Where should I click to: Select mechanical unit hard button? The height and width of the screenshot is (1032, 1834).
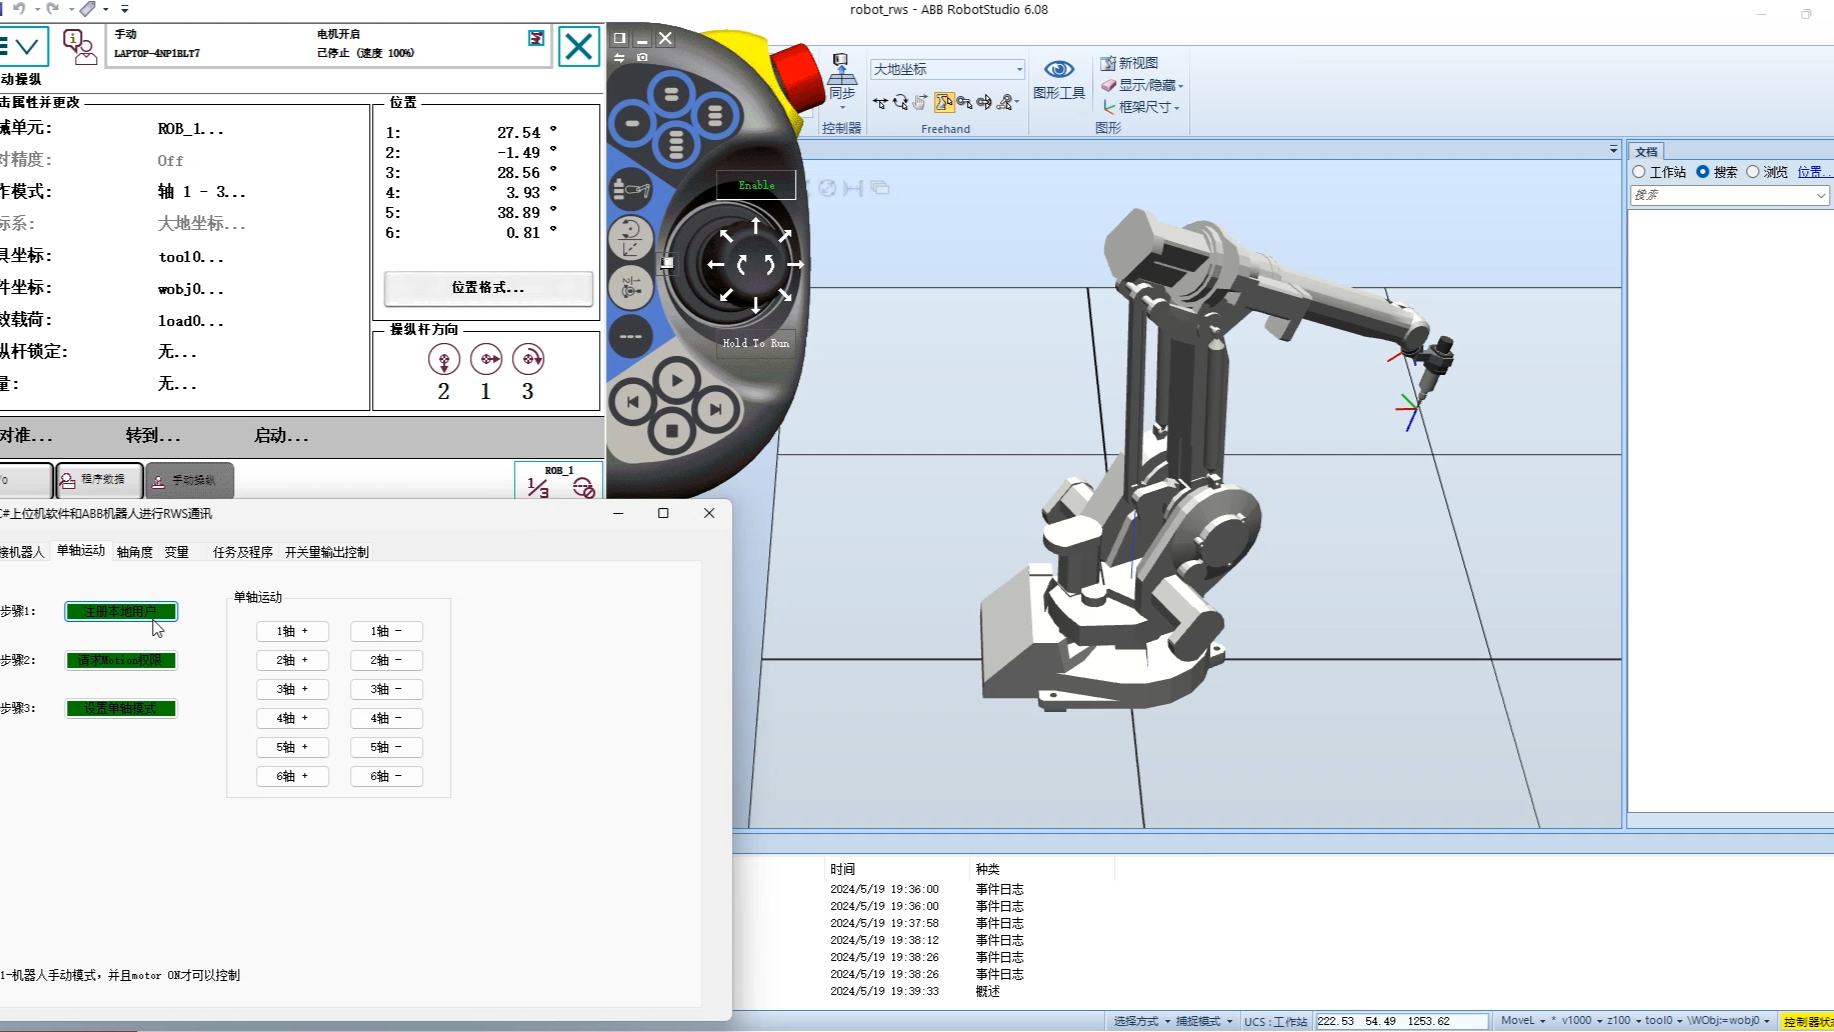pos(631,189)
